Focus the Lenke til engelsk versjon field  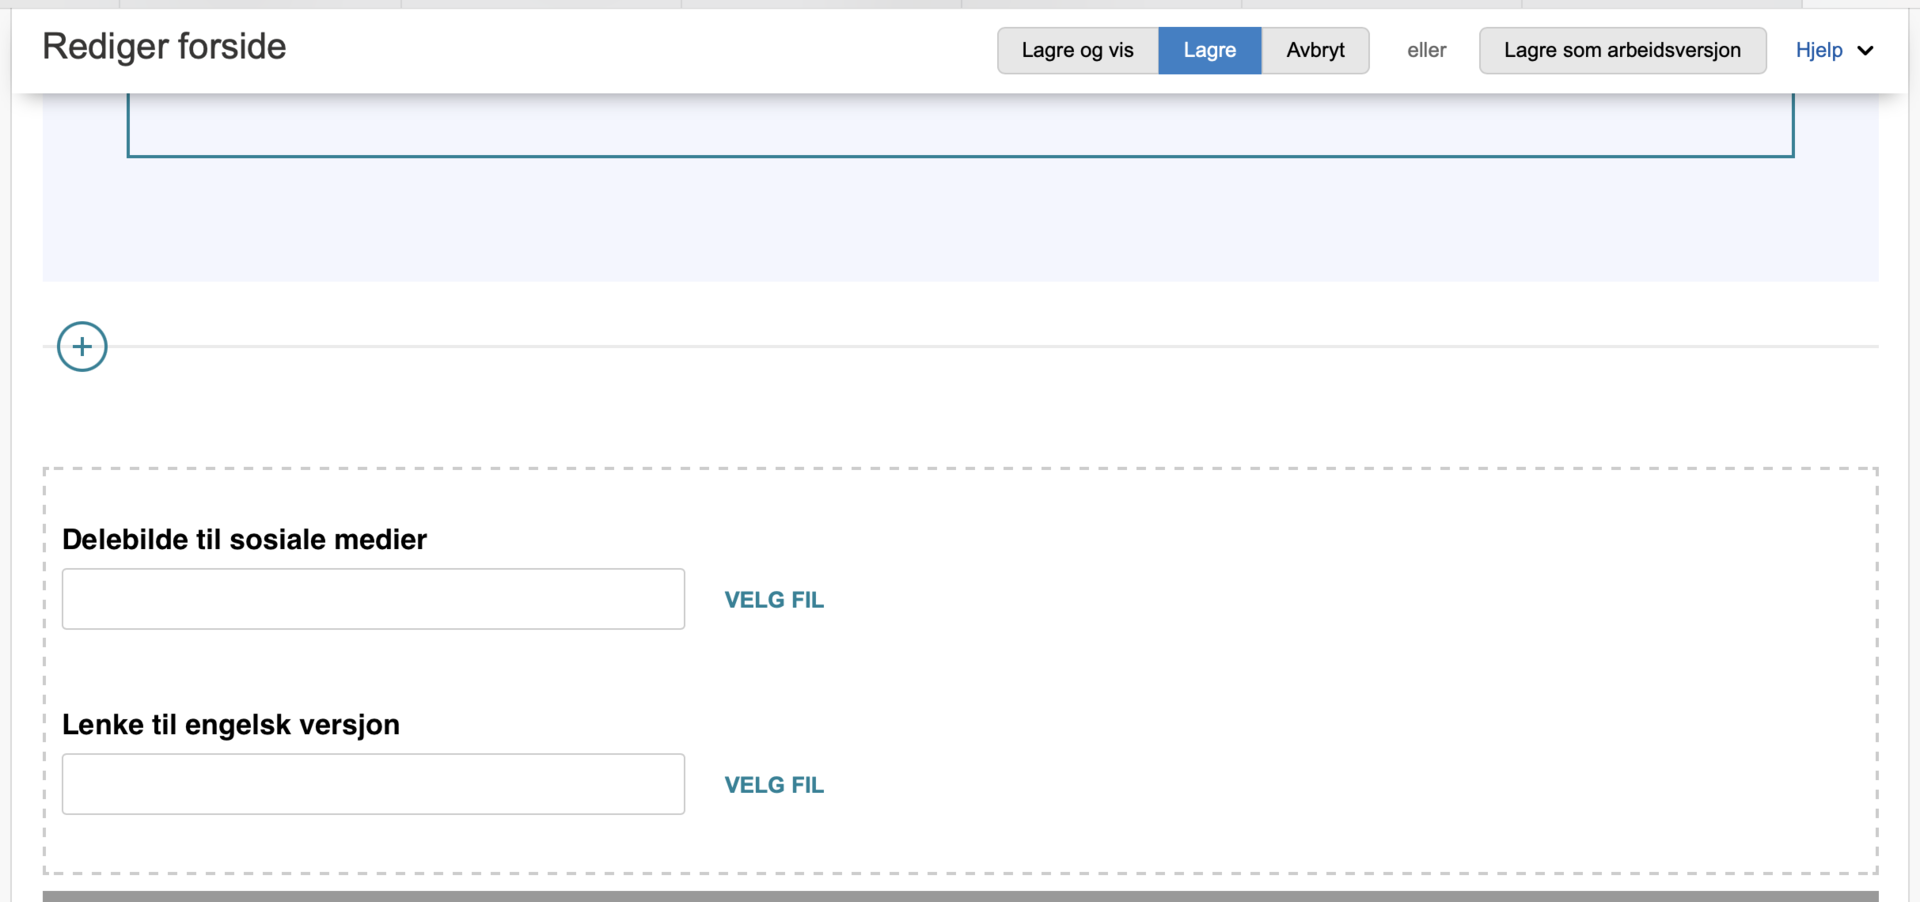373,784
